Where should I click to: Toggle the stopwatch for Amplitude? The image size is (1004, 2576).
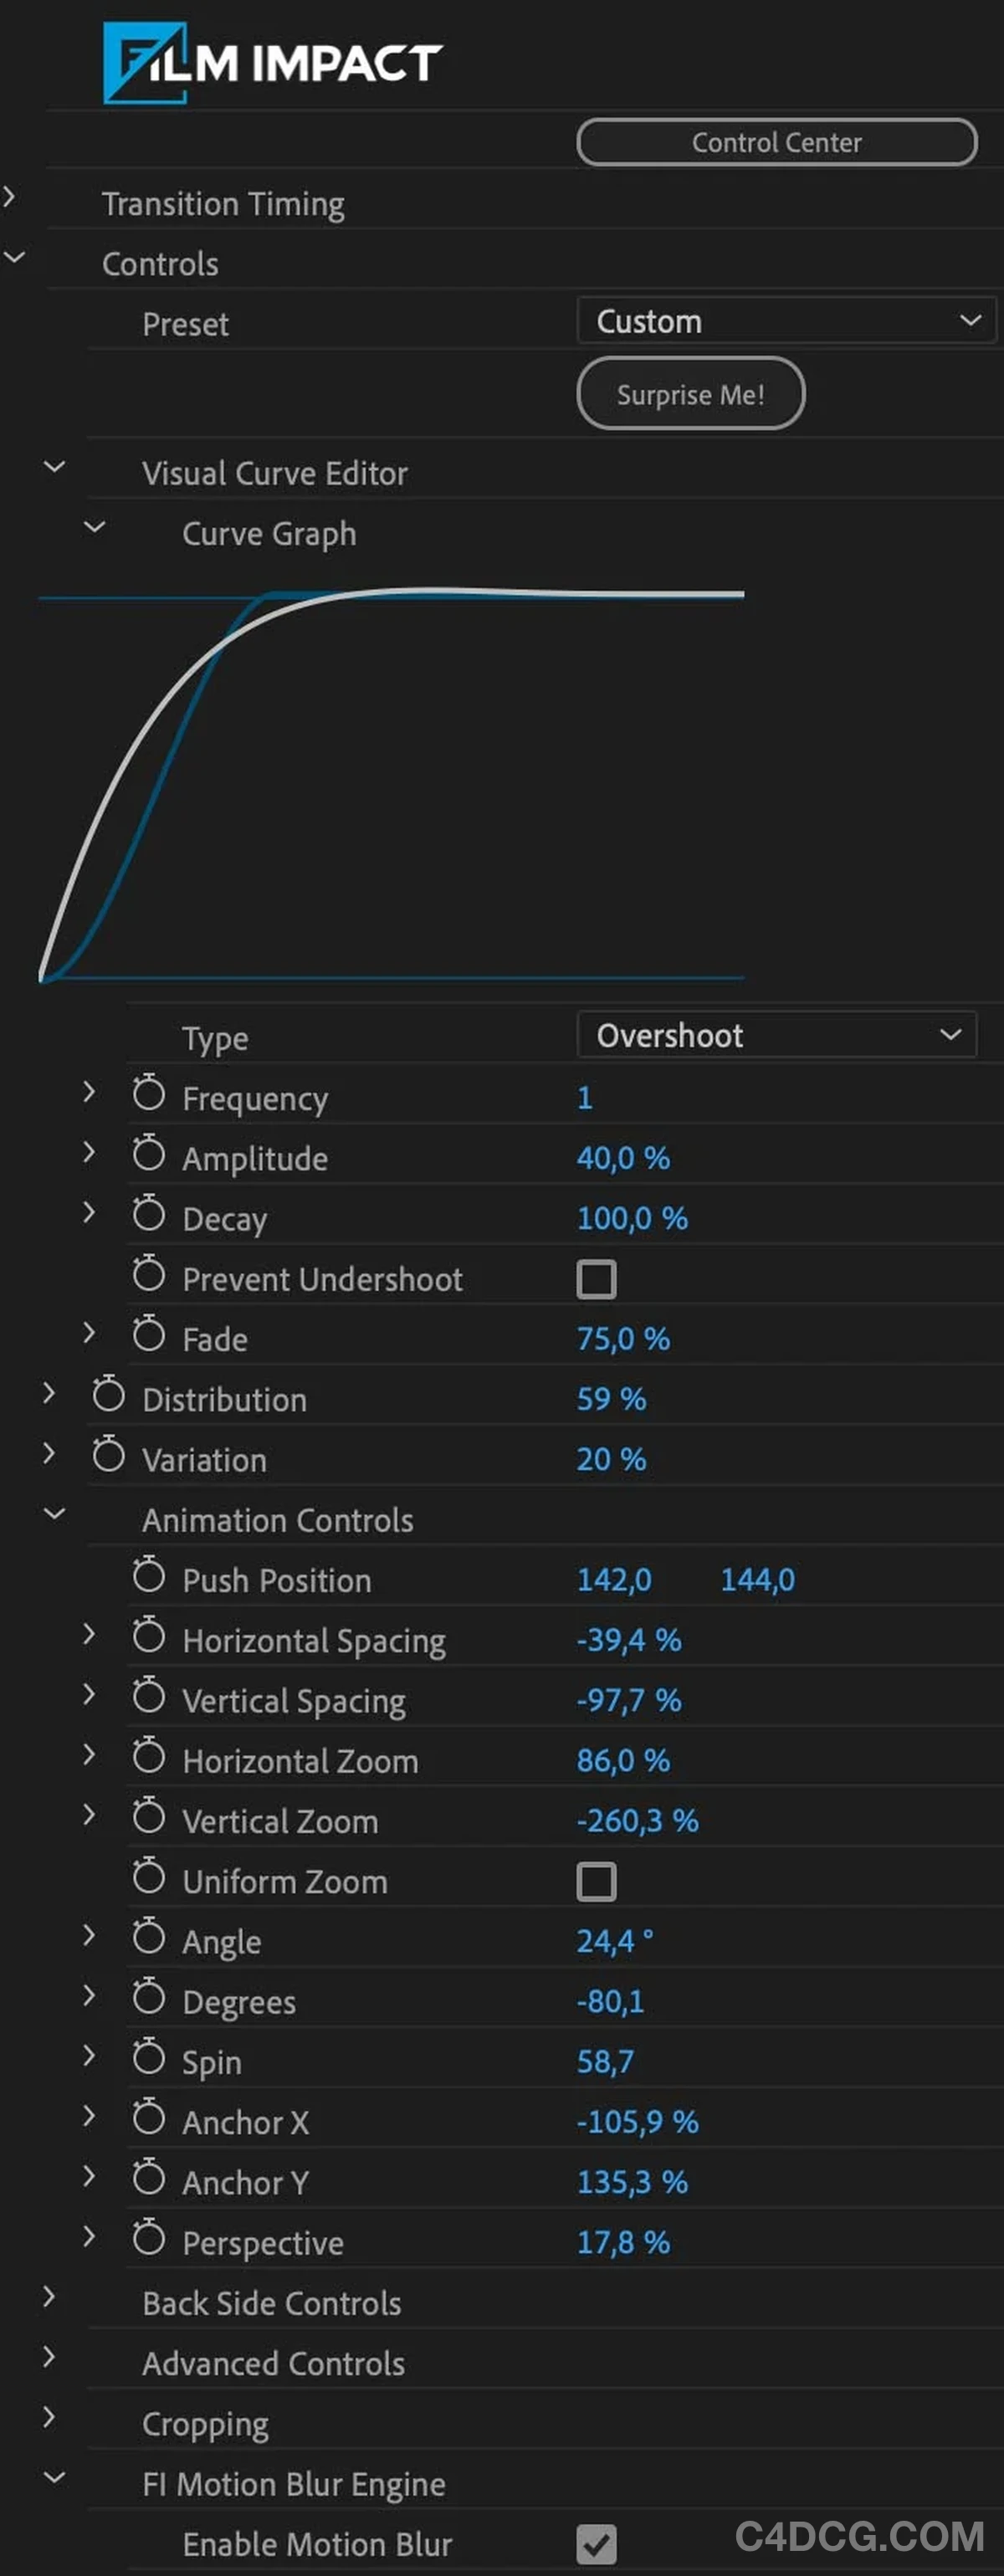pyautogui.click(x=148, y=1154)
